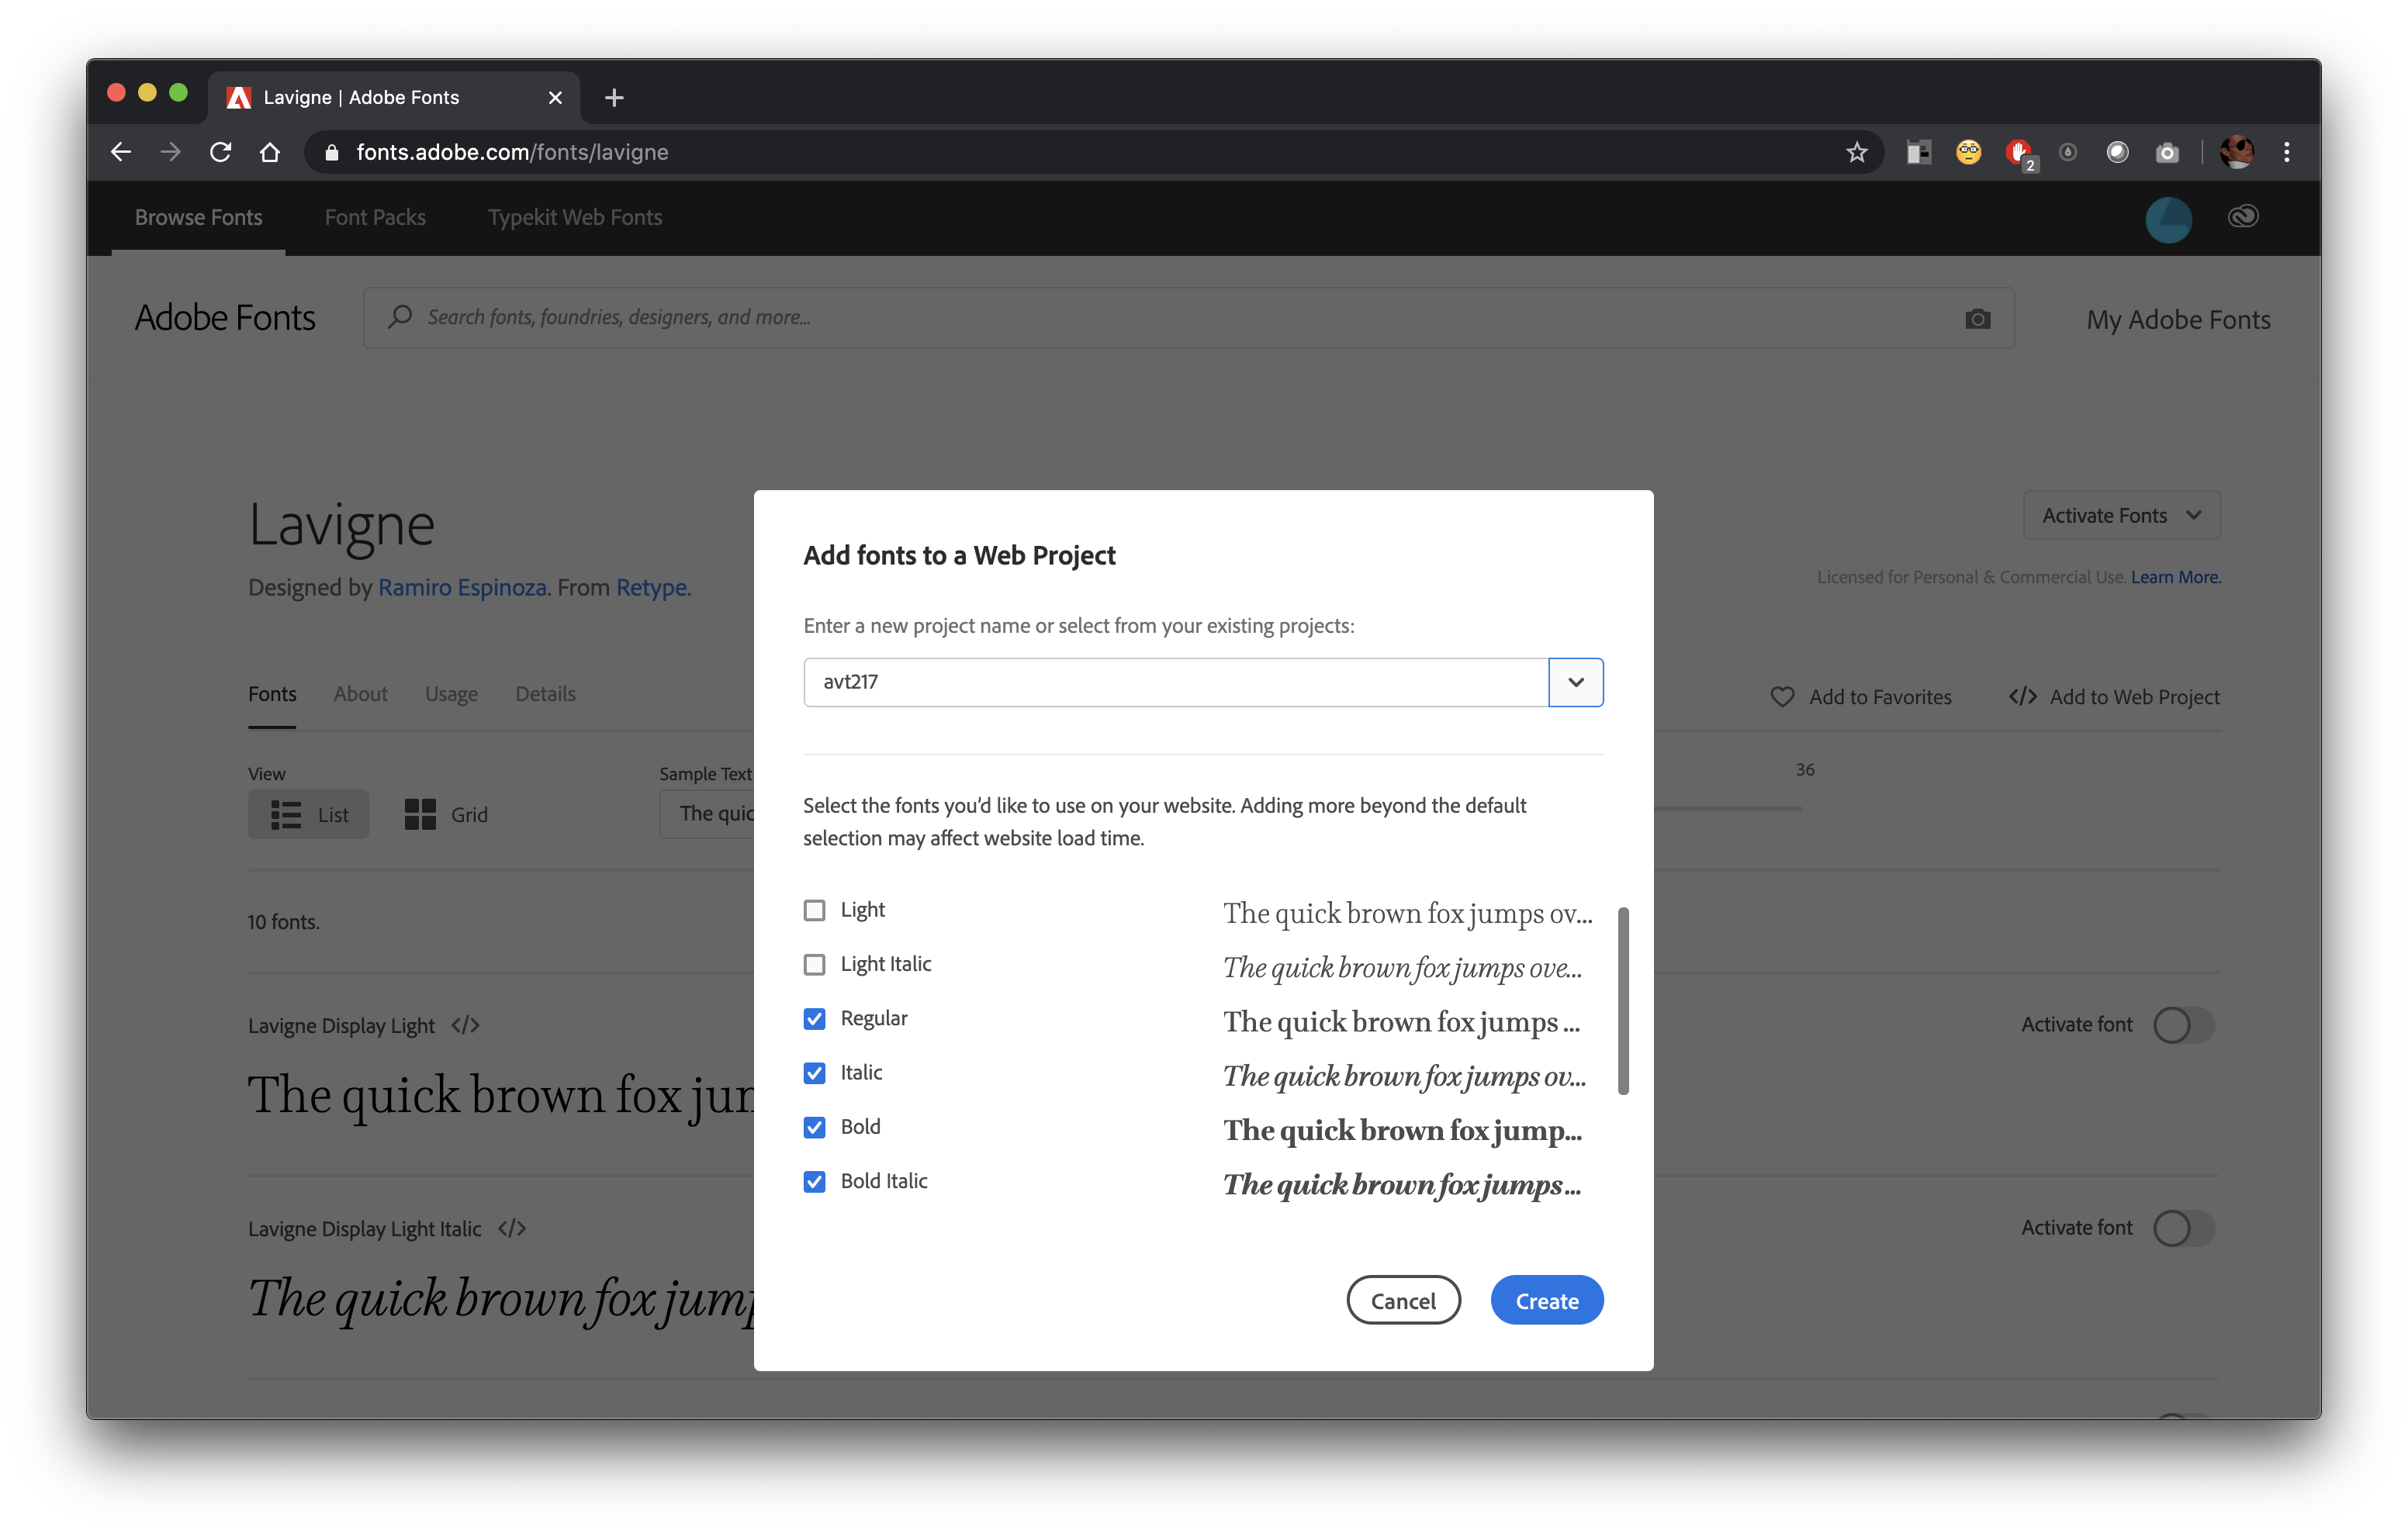Select the About tab

tap(360, 694)
